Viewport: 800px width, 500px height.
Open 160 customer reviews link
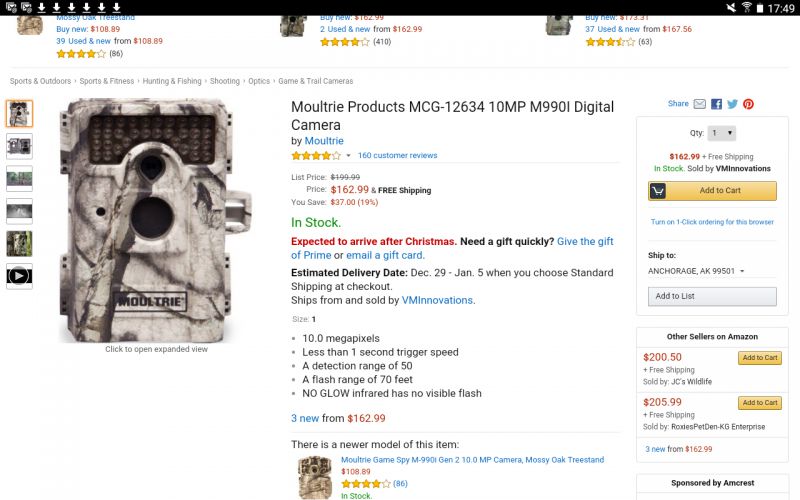pyautogui.click(x=397, y=156)
